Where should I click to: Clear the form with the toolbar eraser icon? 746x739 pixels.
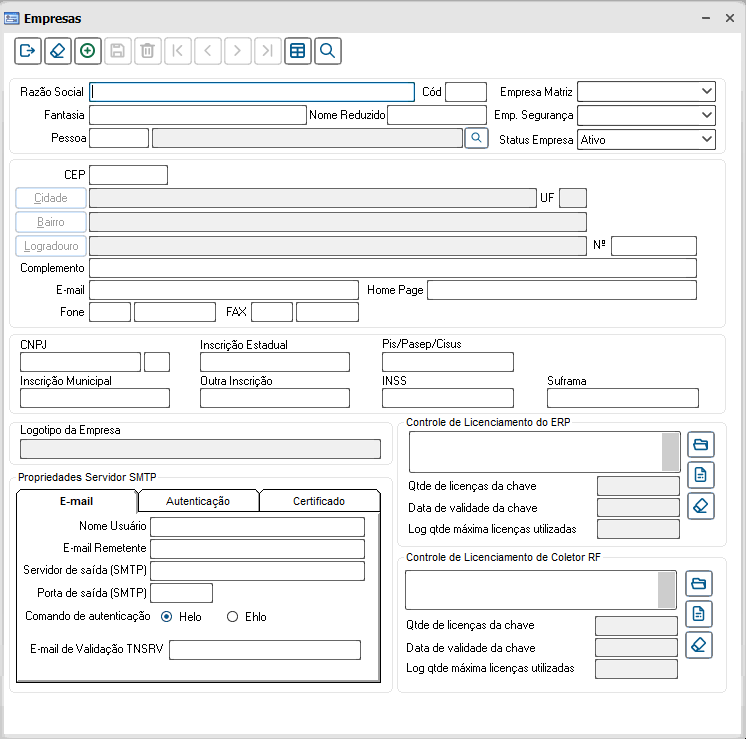pyautogui.click(x=58, y=51)
